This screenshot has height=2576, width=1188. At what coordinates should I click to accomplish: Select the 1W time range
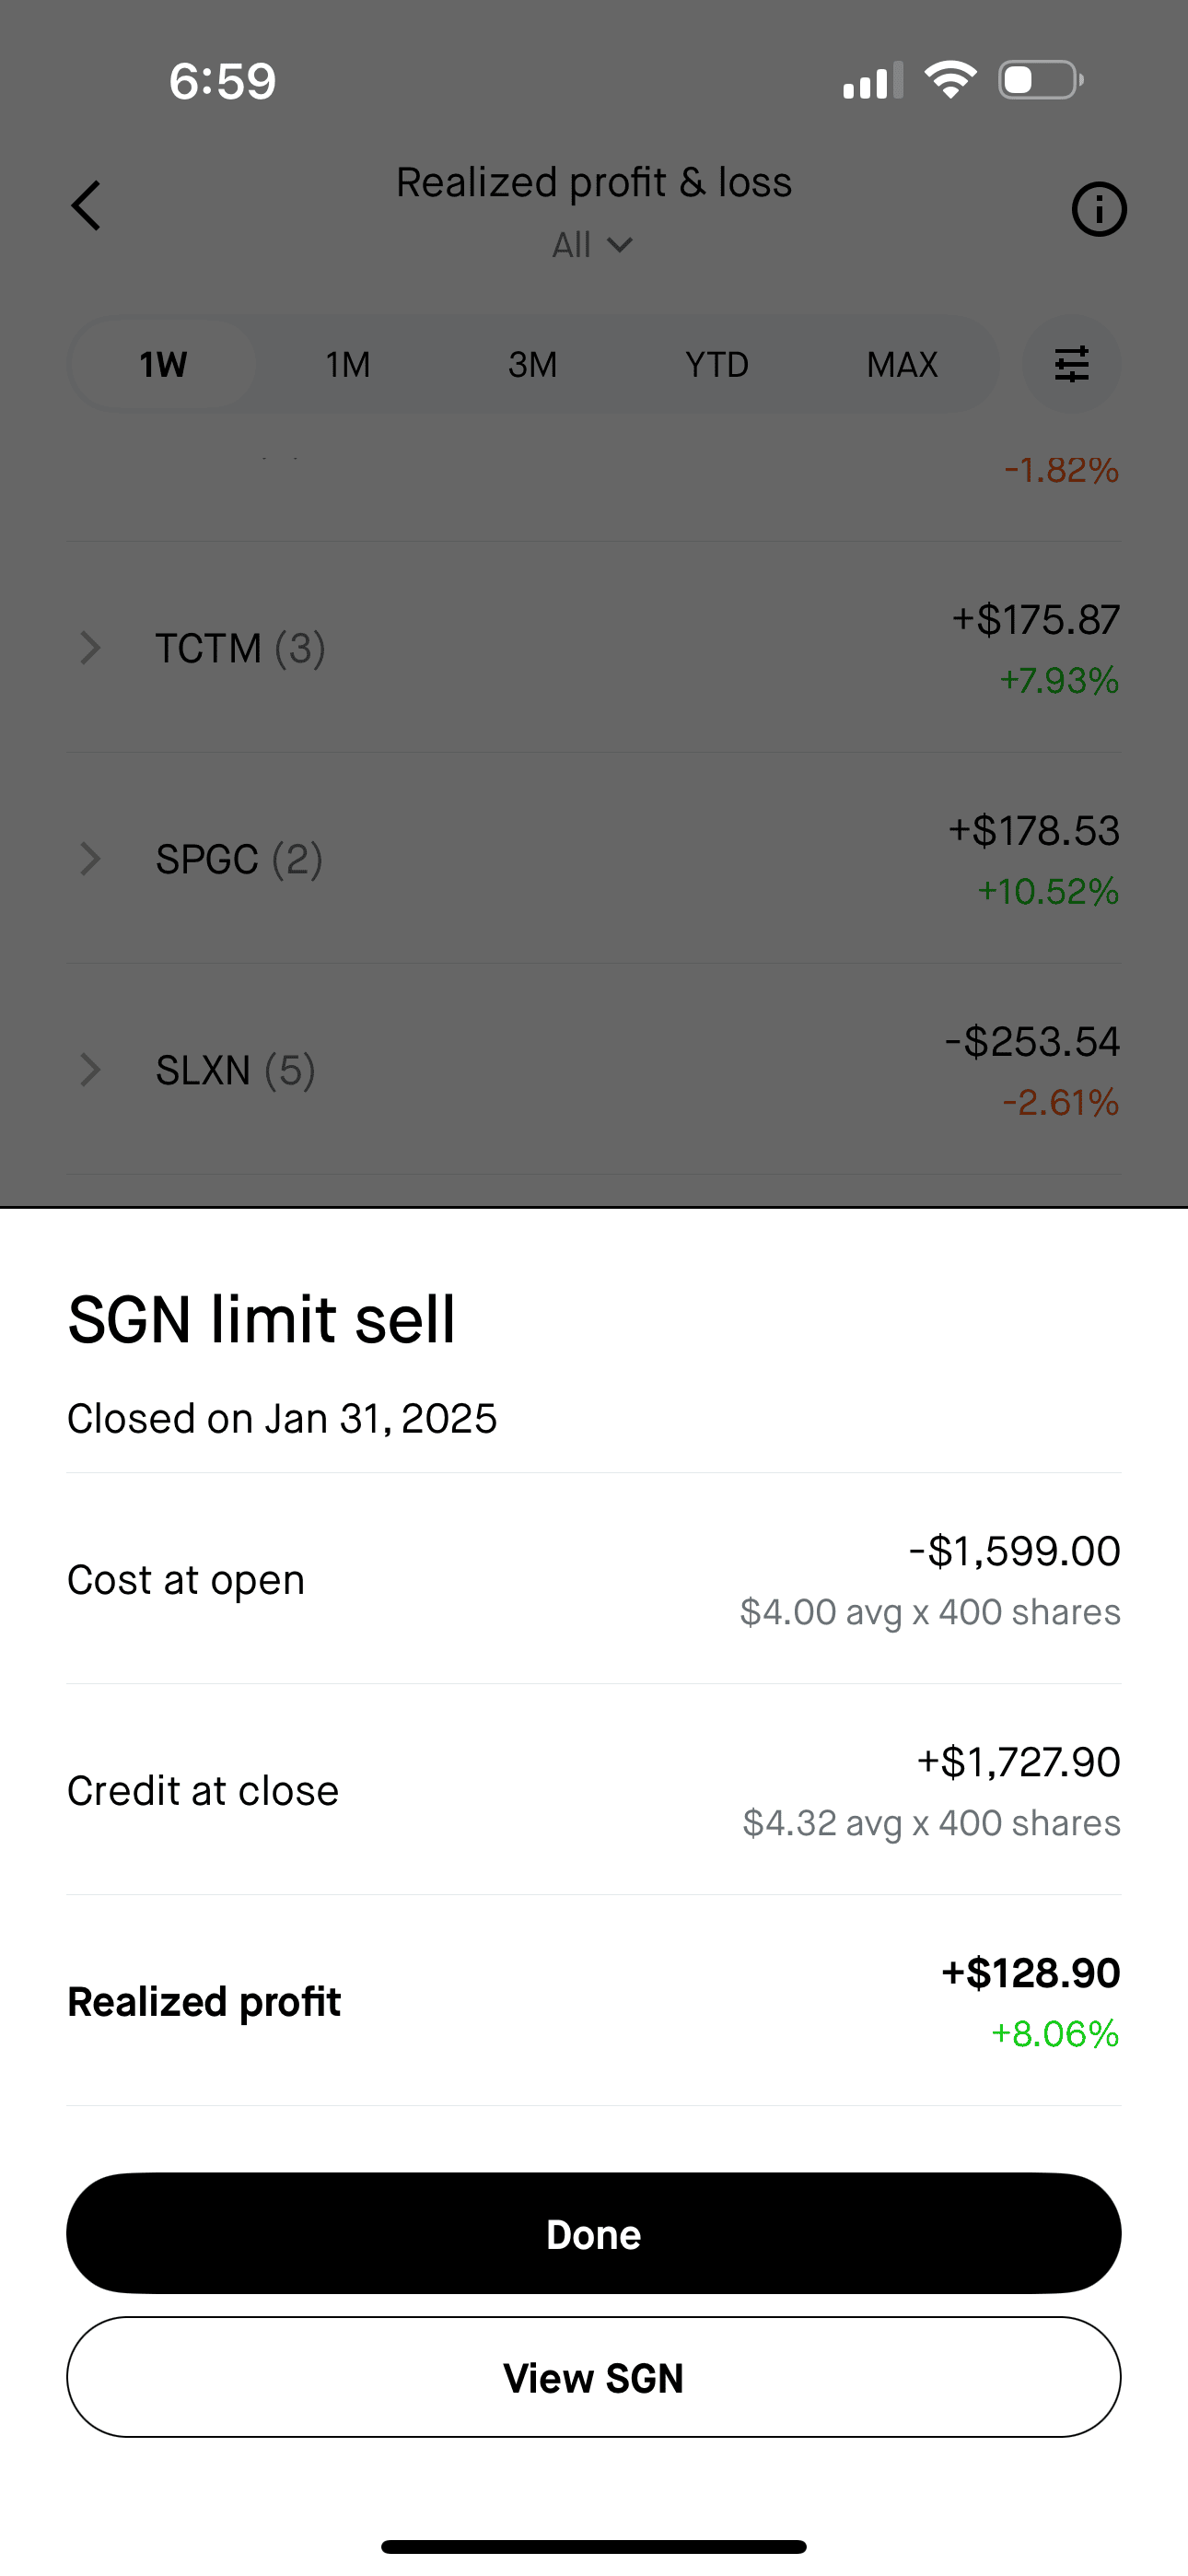tap(163, 365)
